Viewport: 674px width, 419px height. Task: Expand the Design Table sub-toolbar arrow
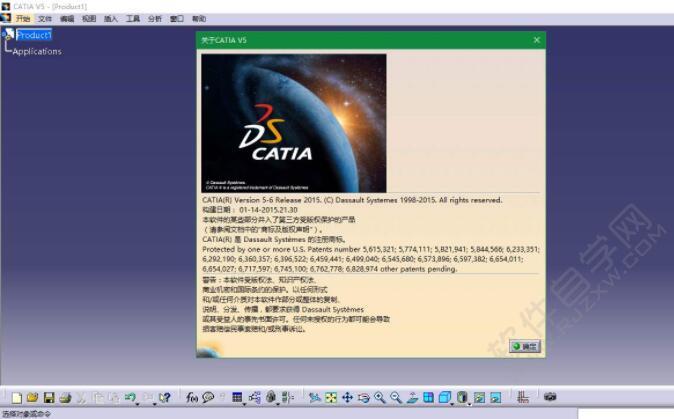click(244, 404)
